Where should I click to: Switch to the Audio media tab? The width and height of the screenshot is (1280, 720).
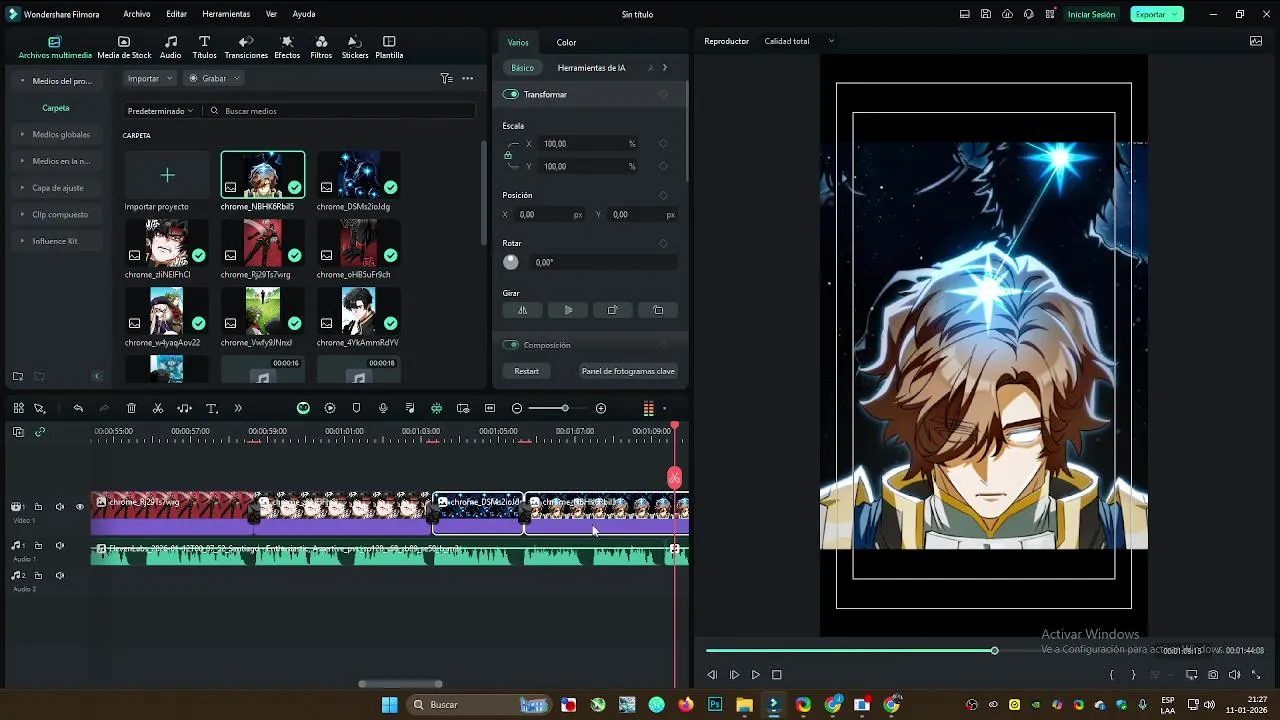coord(171,47)
